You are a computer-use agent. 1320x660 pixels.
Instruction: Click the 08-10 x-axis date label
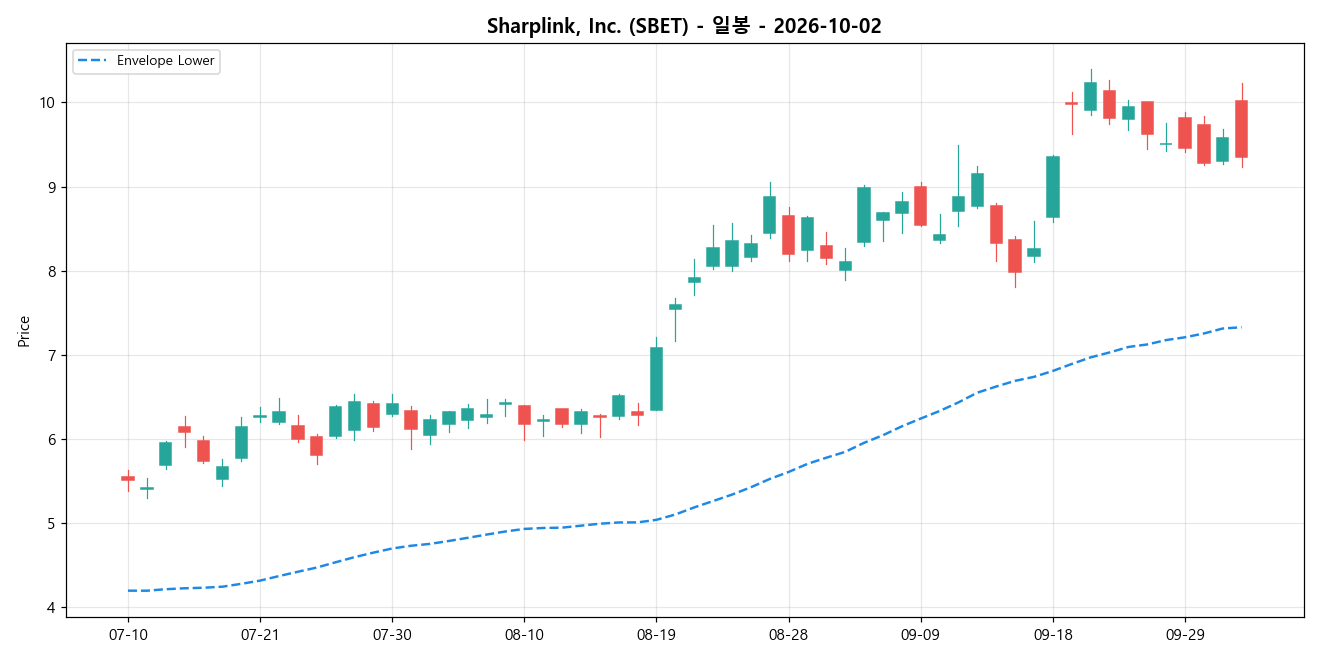click(x=524, y=635)
